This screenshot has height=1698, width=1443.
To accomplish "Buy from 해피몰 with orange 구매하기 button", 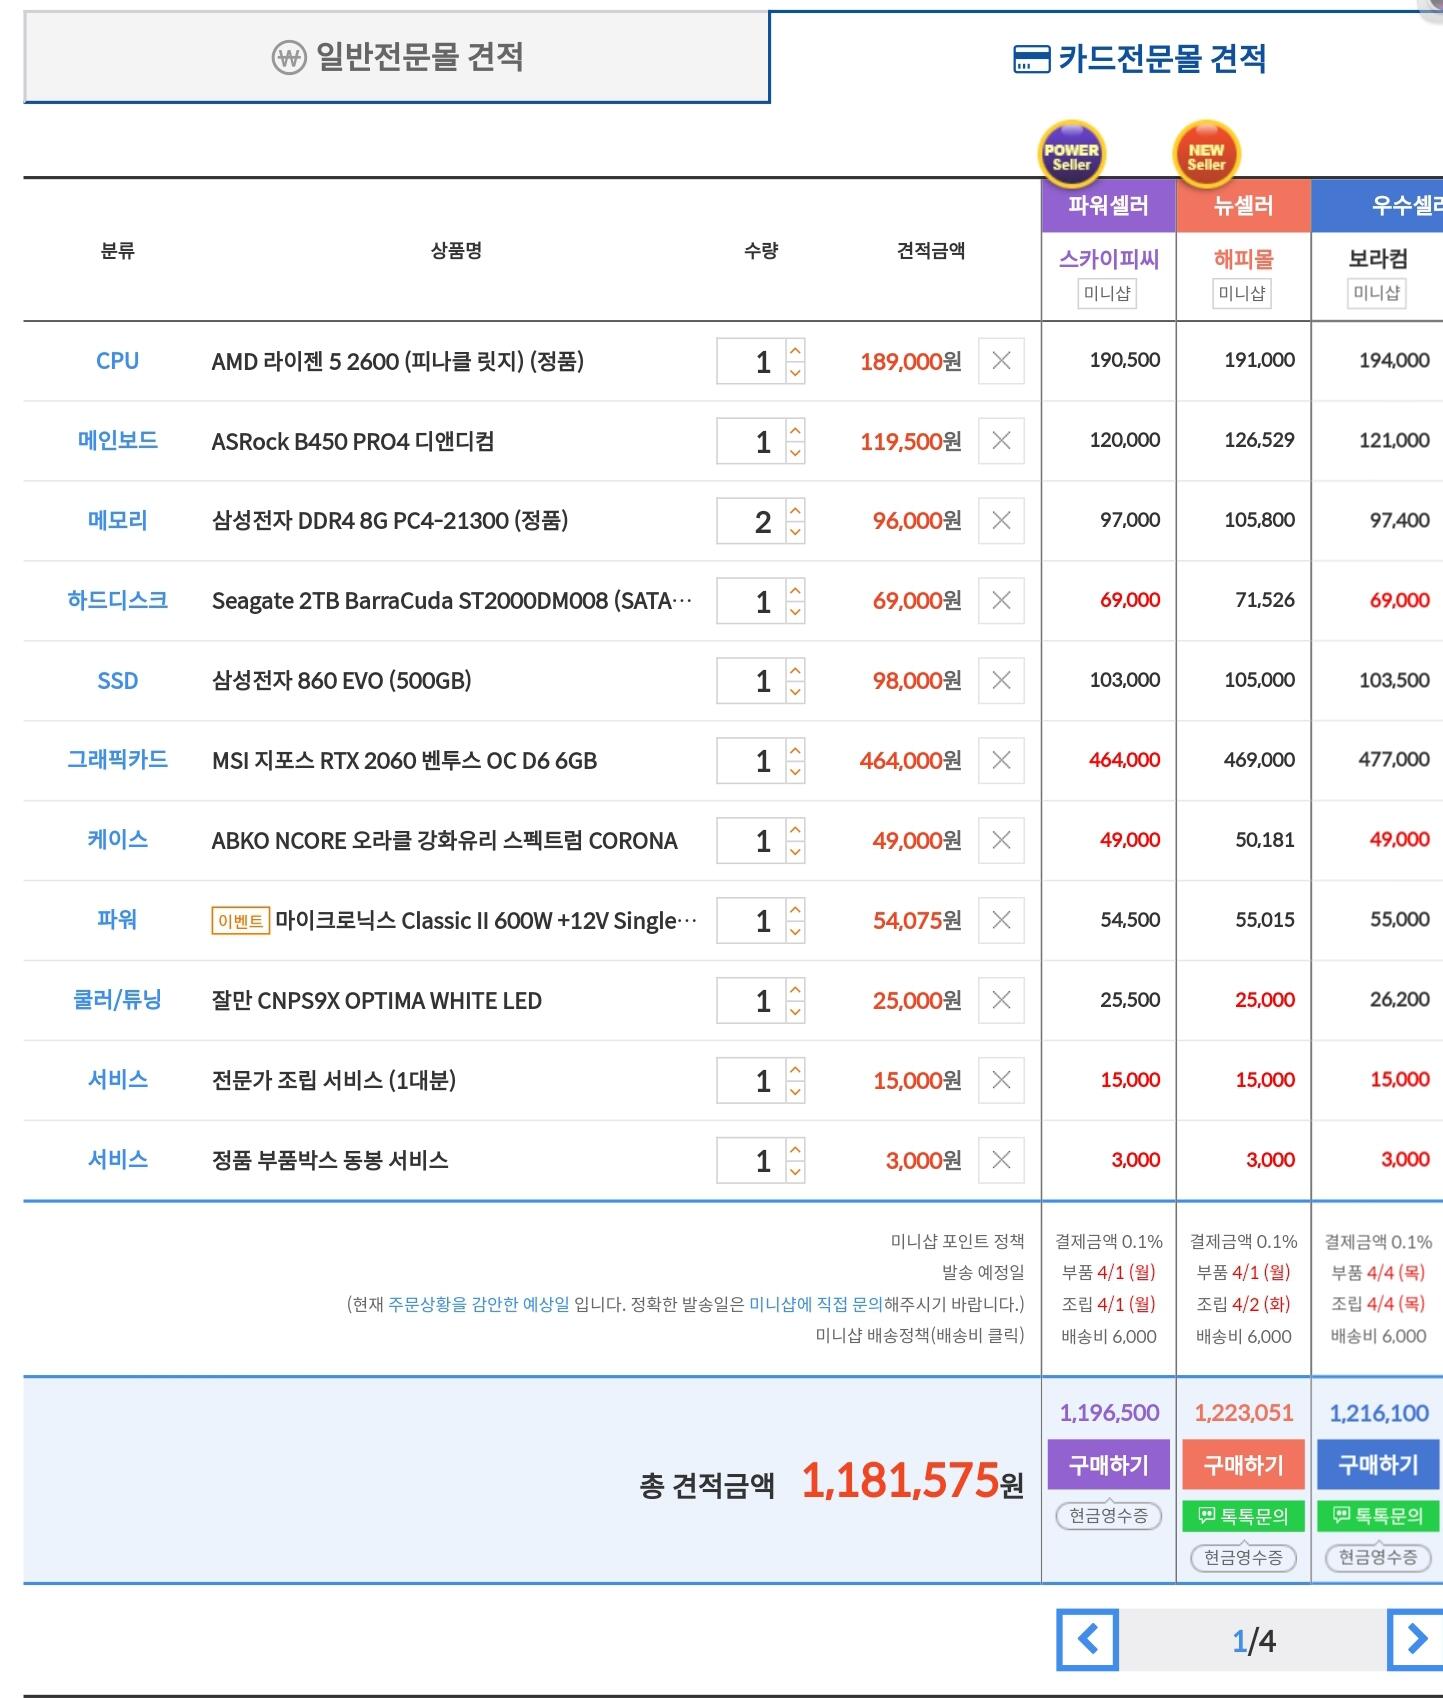I will click(x=1244, y=1465).
